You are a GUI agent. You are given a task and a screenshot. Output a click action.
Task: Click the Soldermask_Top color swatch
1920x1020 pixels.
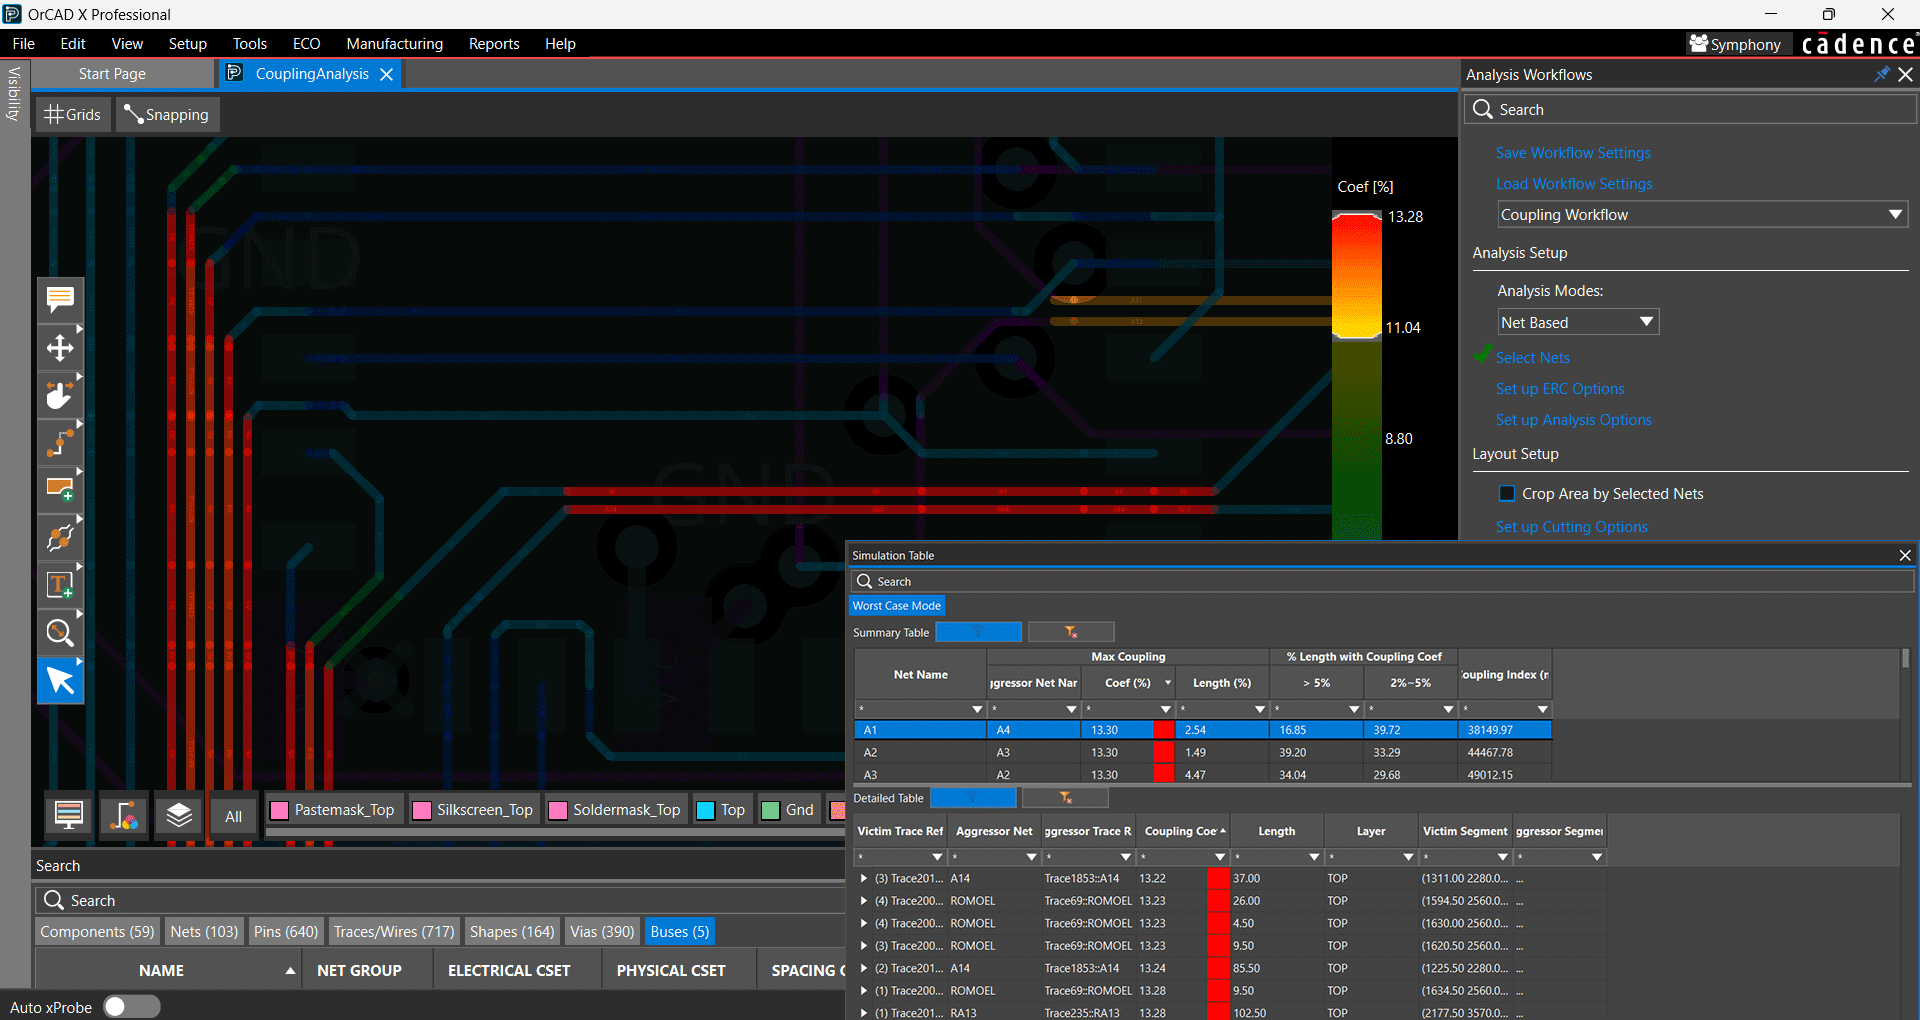point(558,810)
